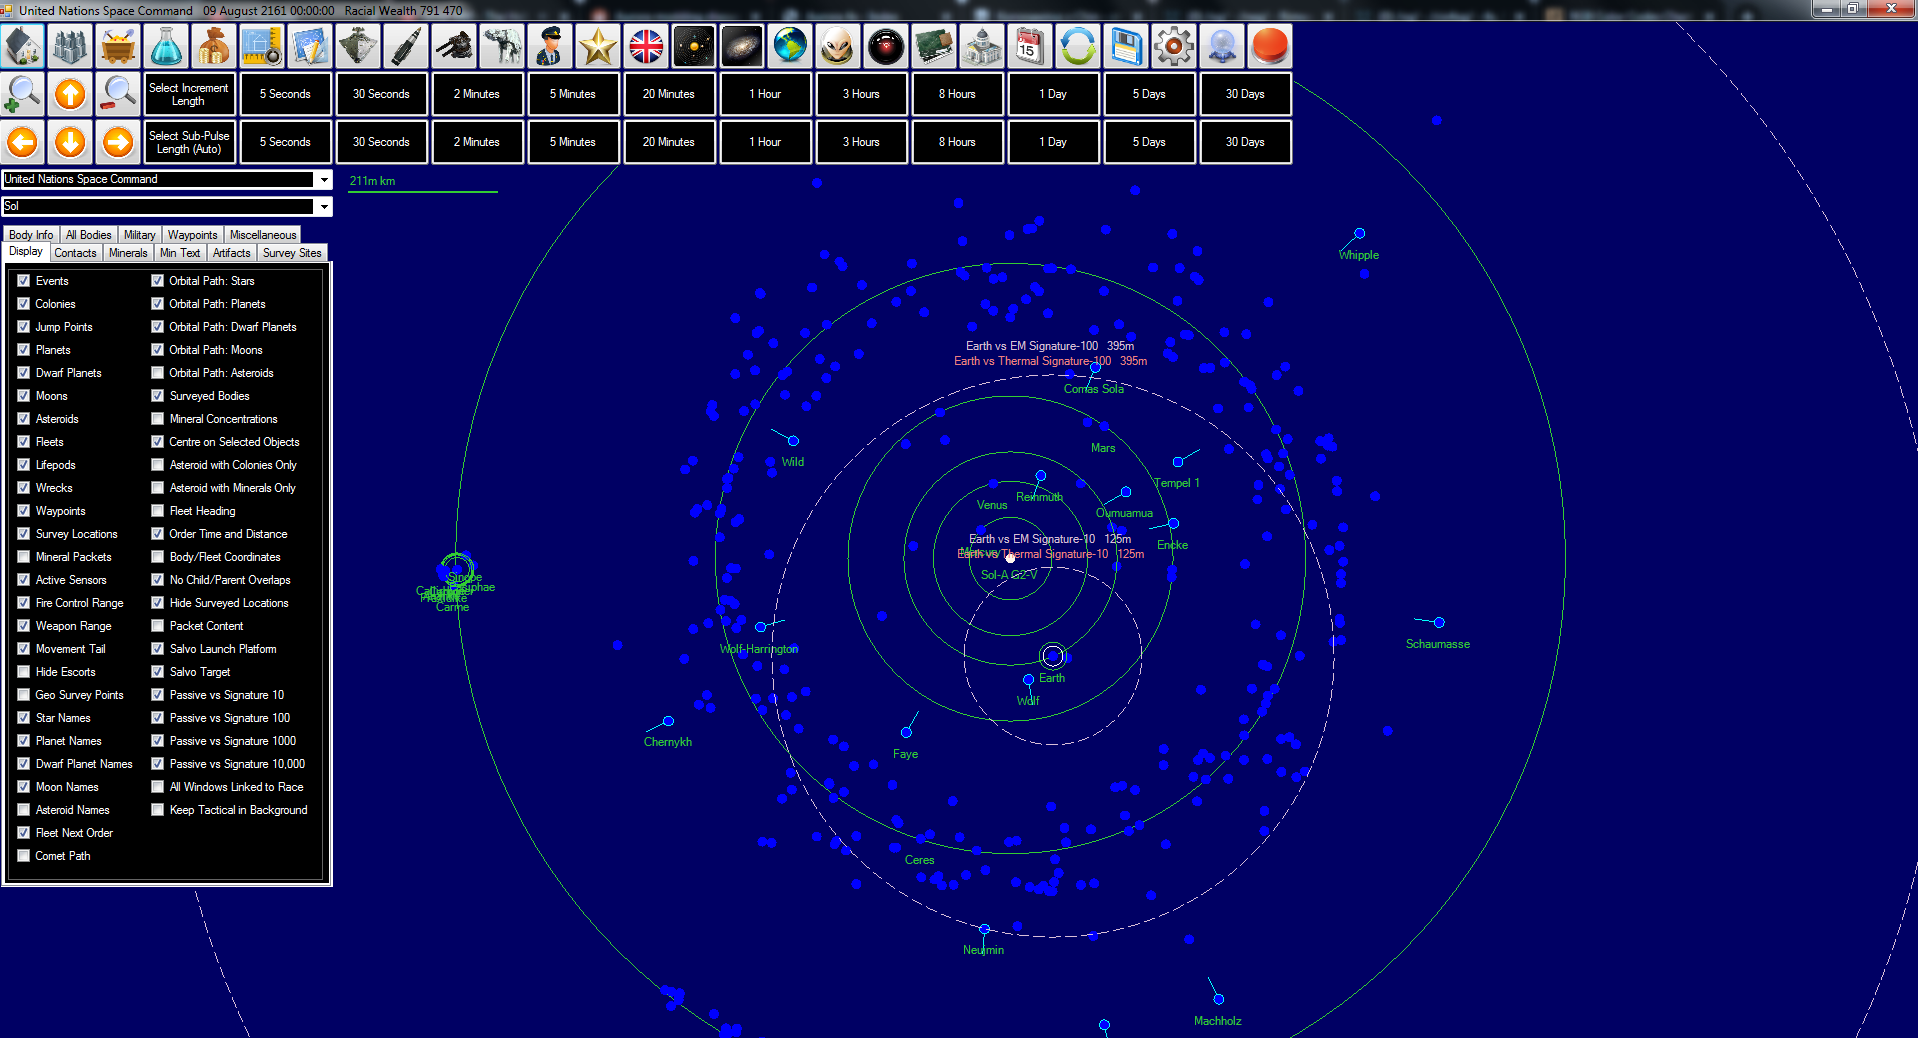This screenshot has width=1918, height=1038.
Task: Open the gun turret design icon
Action: coord(455,46)
